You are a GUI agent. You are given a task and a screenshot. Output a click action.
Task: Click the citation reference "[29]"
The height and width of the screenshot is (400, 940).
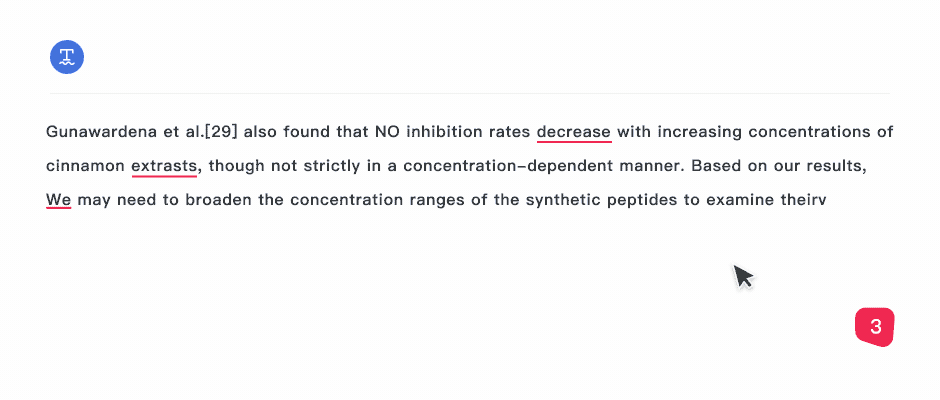click(x=220, y=132)
